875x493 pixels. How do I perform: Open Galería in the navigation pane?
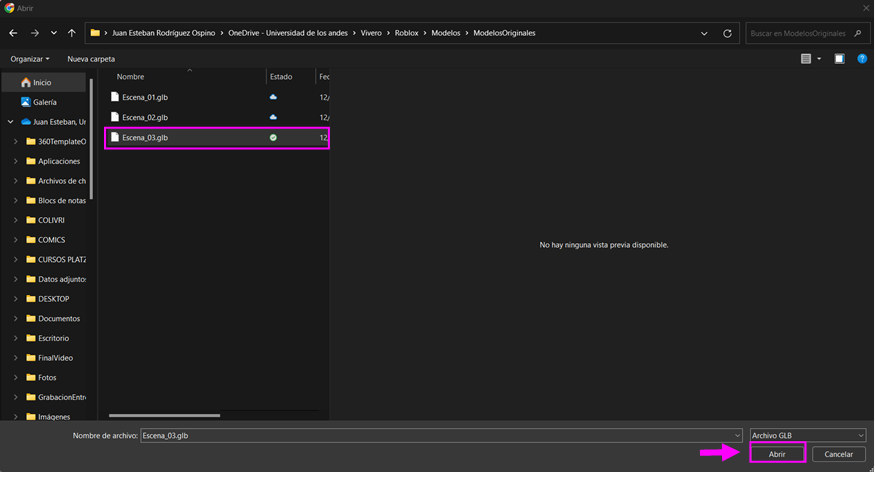point(44,102)
